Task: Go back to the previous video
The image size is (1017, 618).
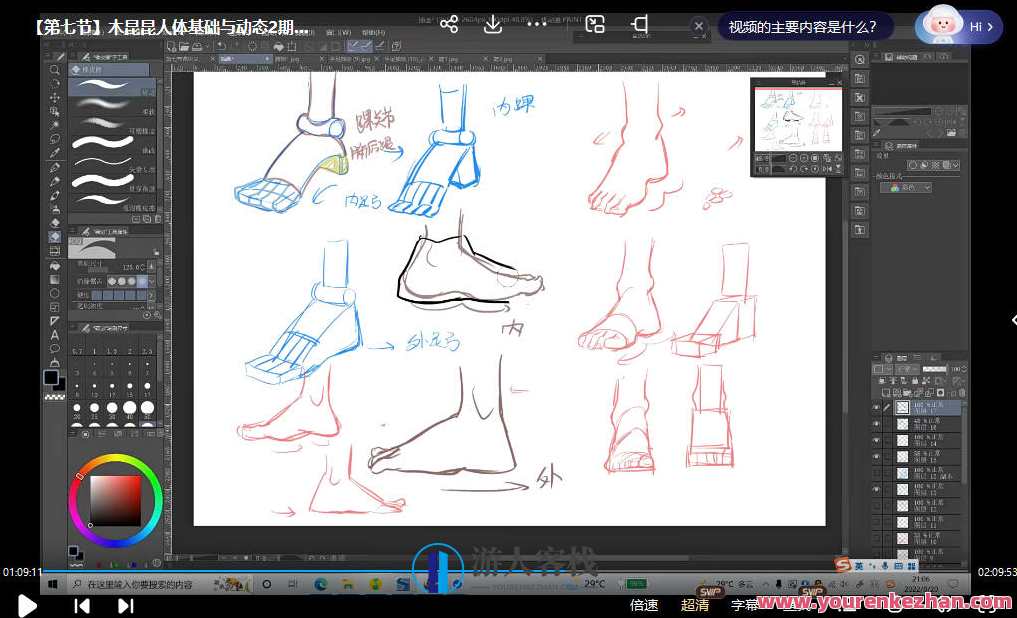Action: pyautogui.click(x=82, y=605)
